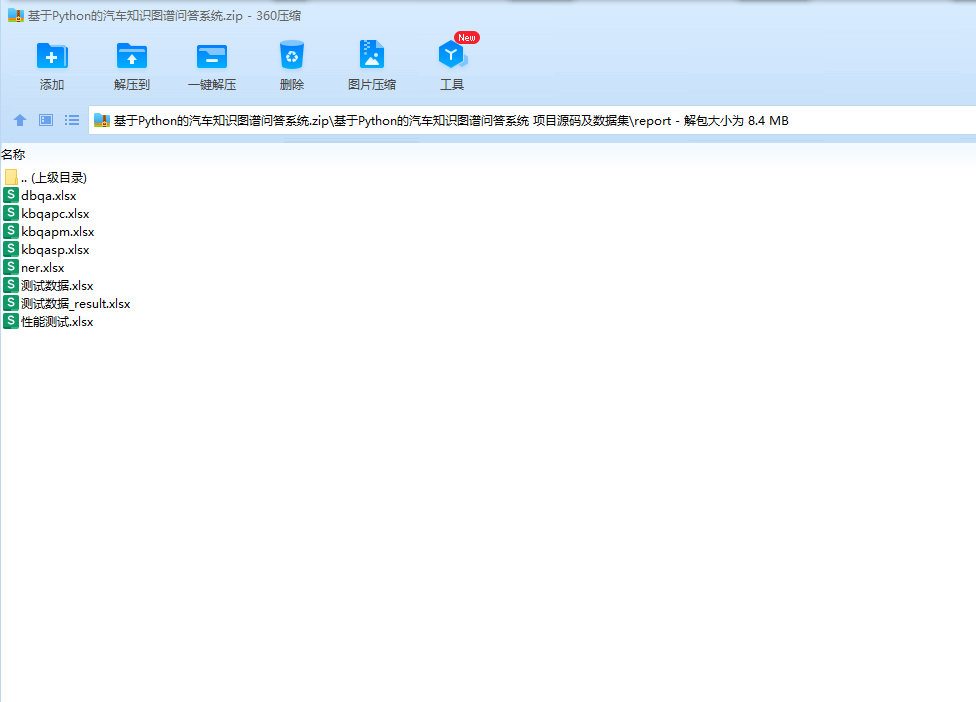Click the 添加 (Add) toolbar icon
This screenshot has width=976, height=702.
(x=52, y=56)
